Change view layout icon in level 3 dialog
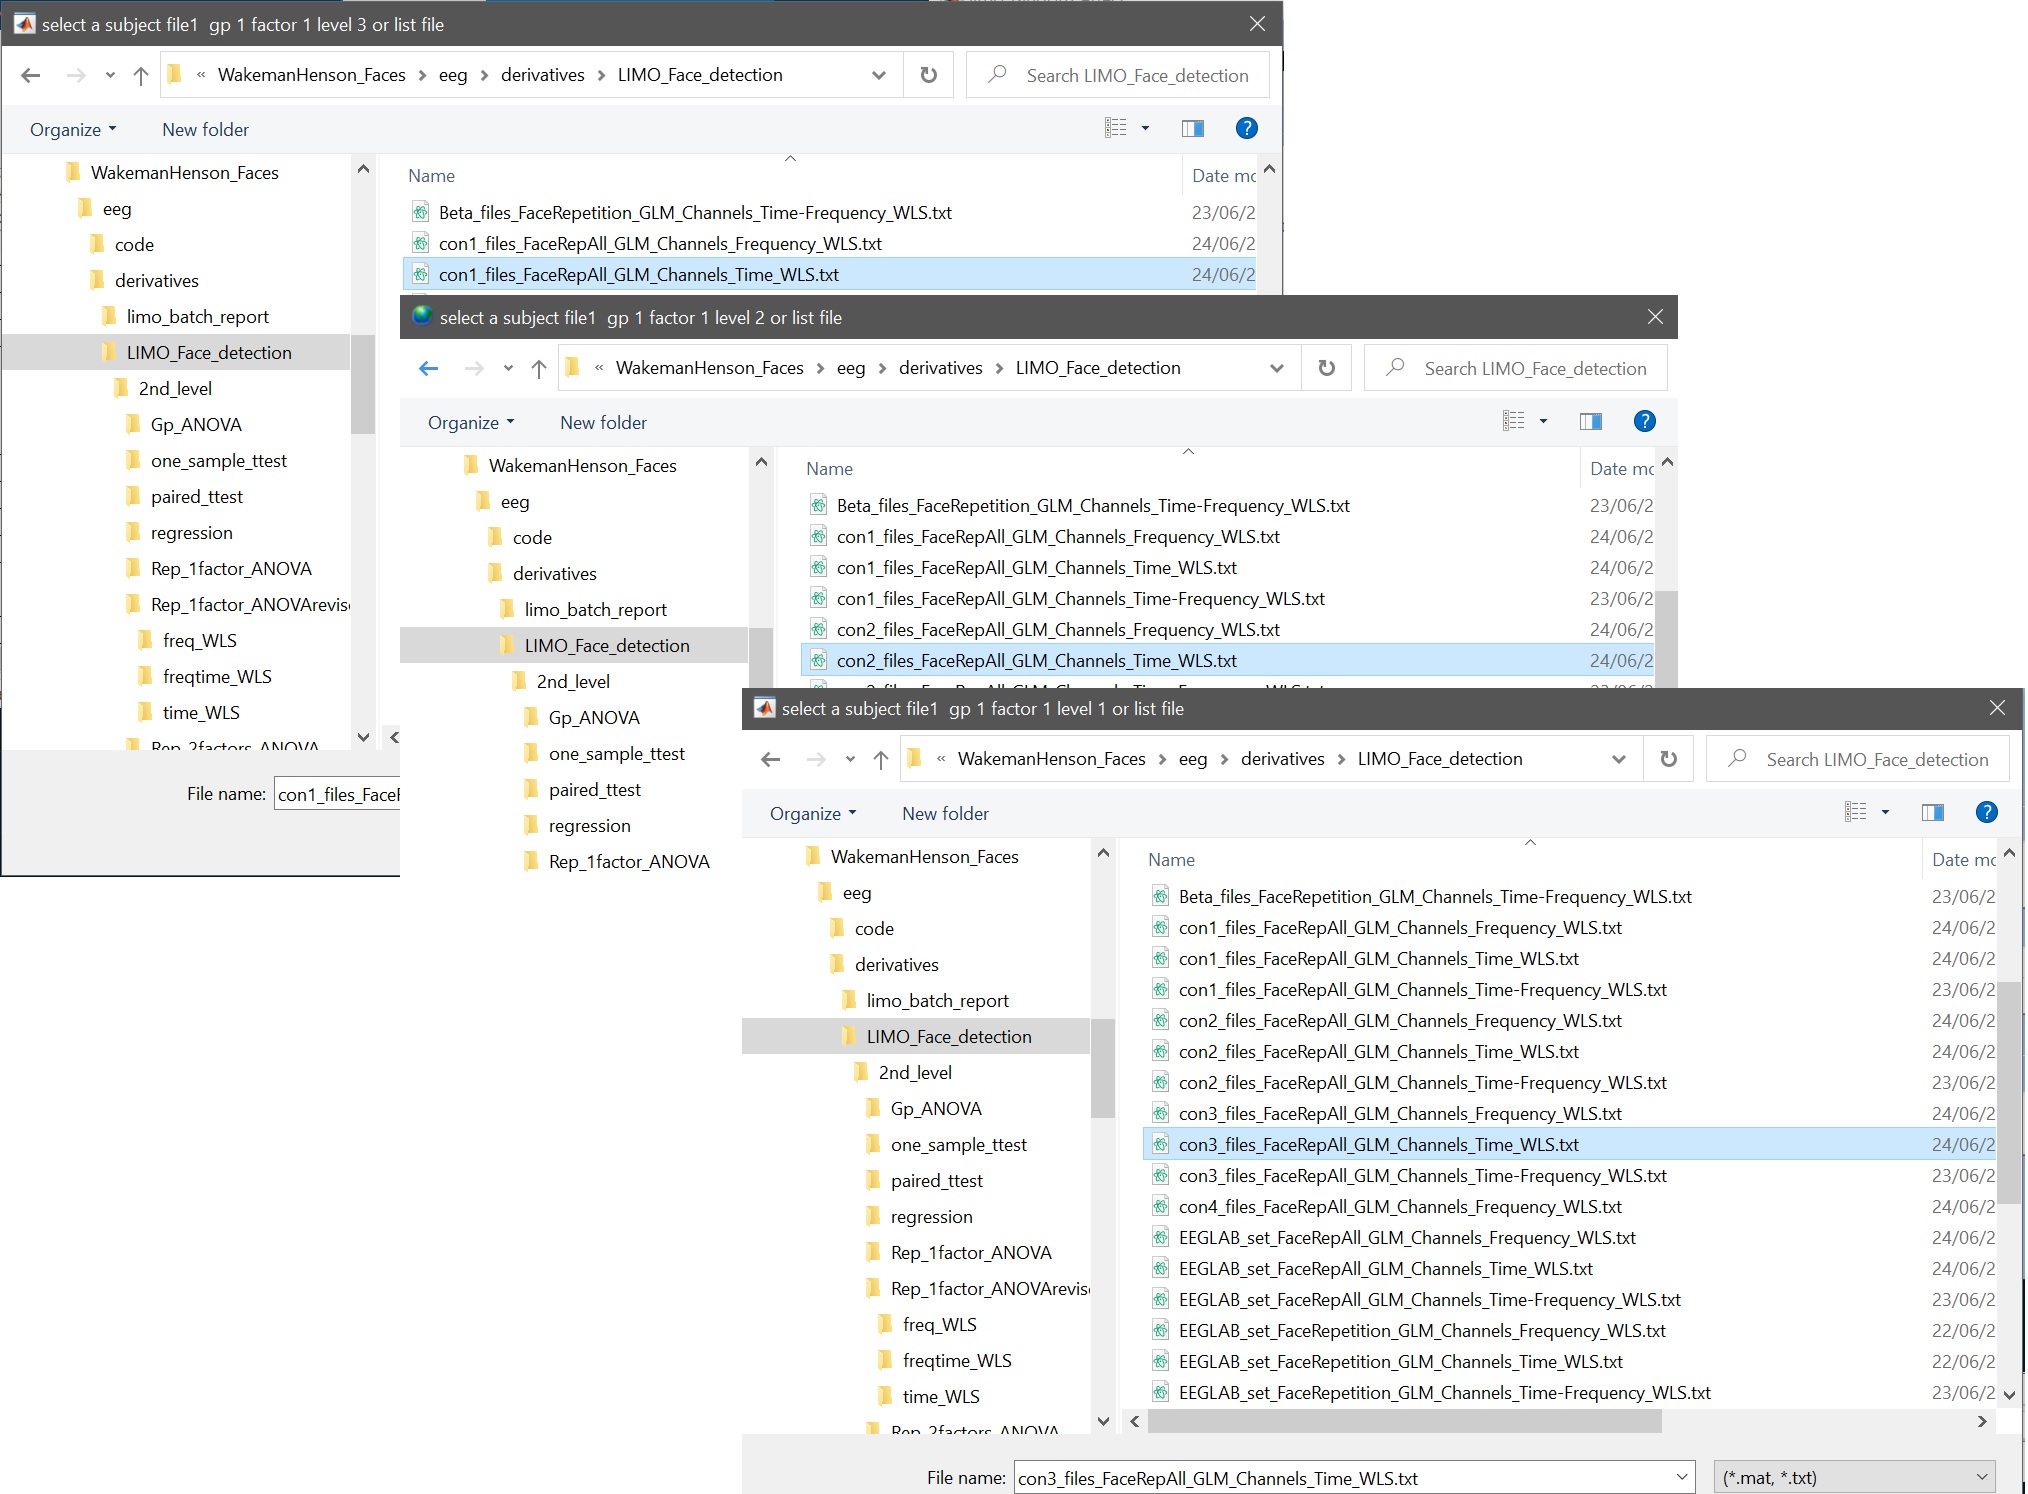 coord(1115,128)
